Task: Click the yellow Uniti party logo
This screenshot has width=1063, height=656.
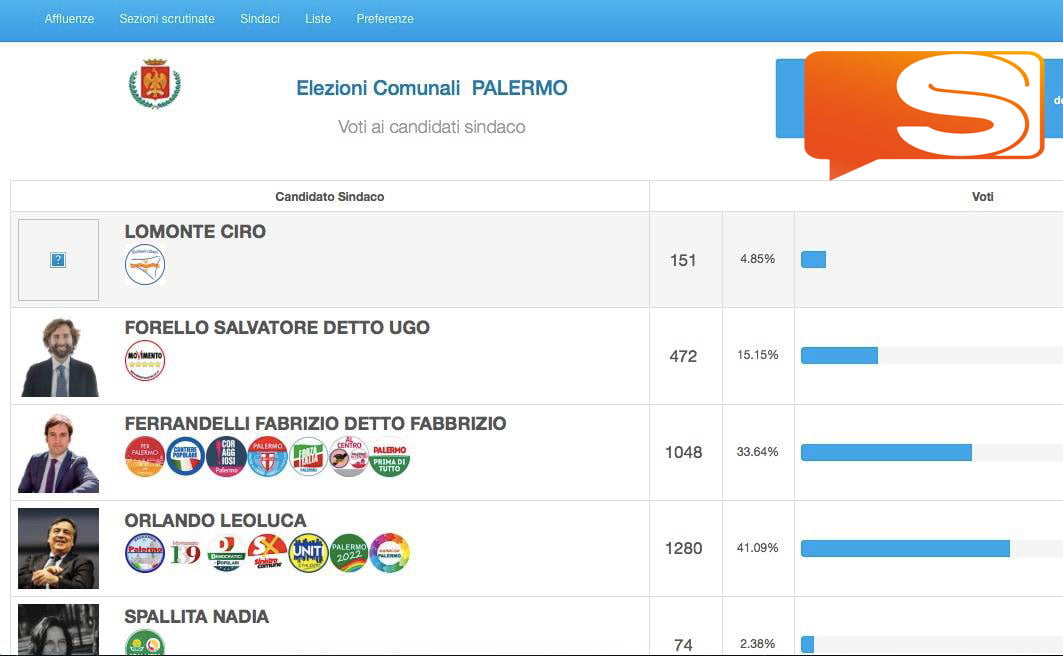Action: pos(308,553)
